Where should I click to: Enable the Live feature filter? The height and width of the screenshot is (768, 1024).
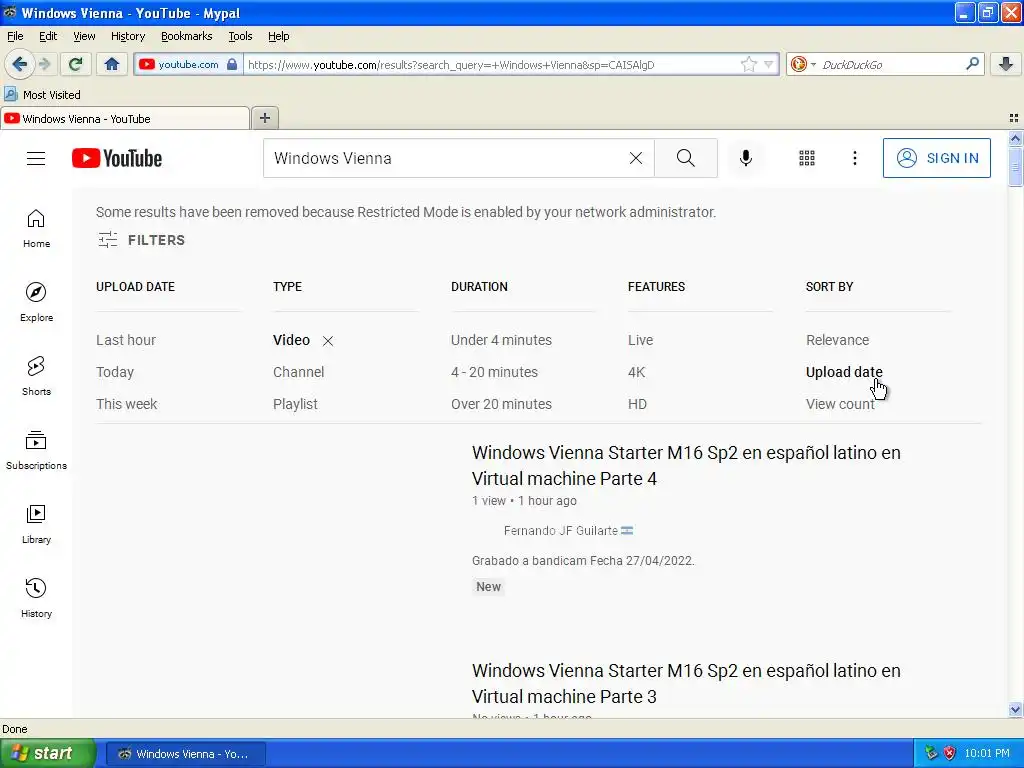coord(640,340)
